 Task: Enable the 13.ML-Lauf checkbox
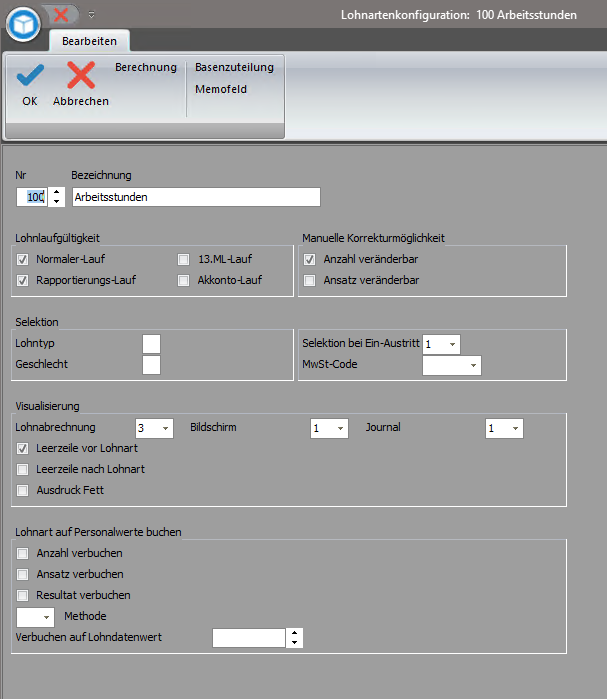pyautogui.click(x=183, y=259)
